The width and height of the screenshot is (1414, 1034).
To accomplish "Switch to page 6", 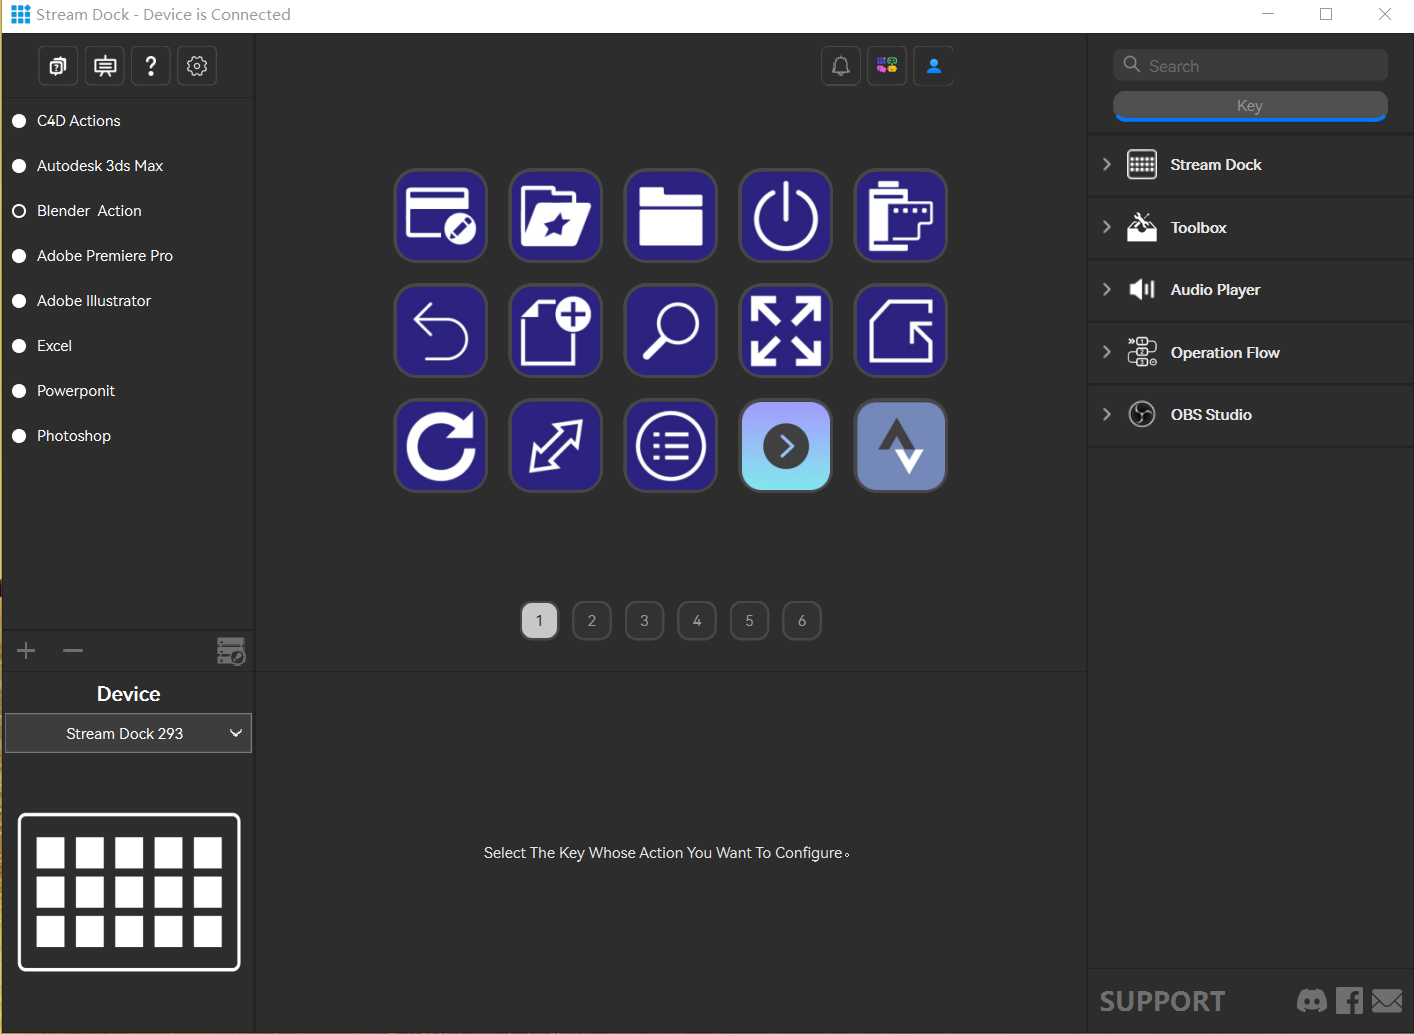I will (802, 621).
